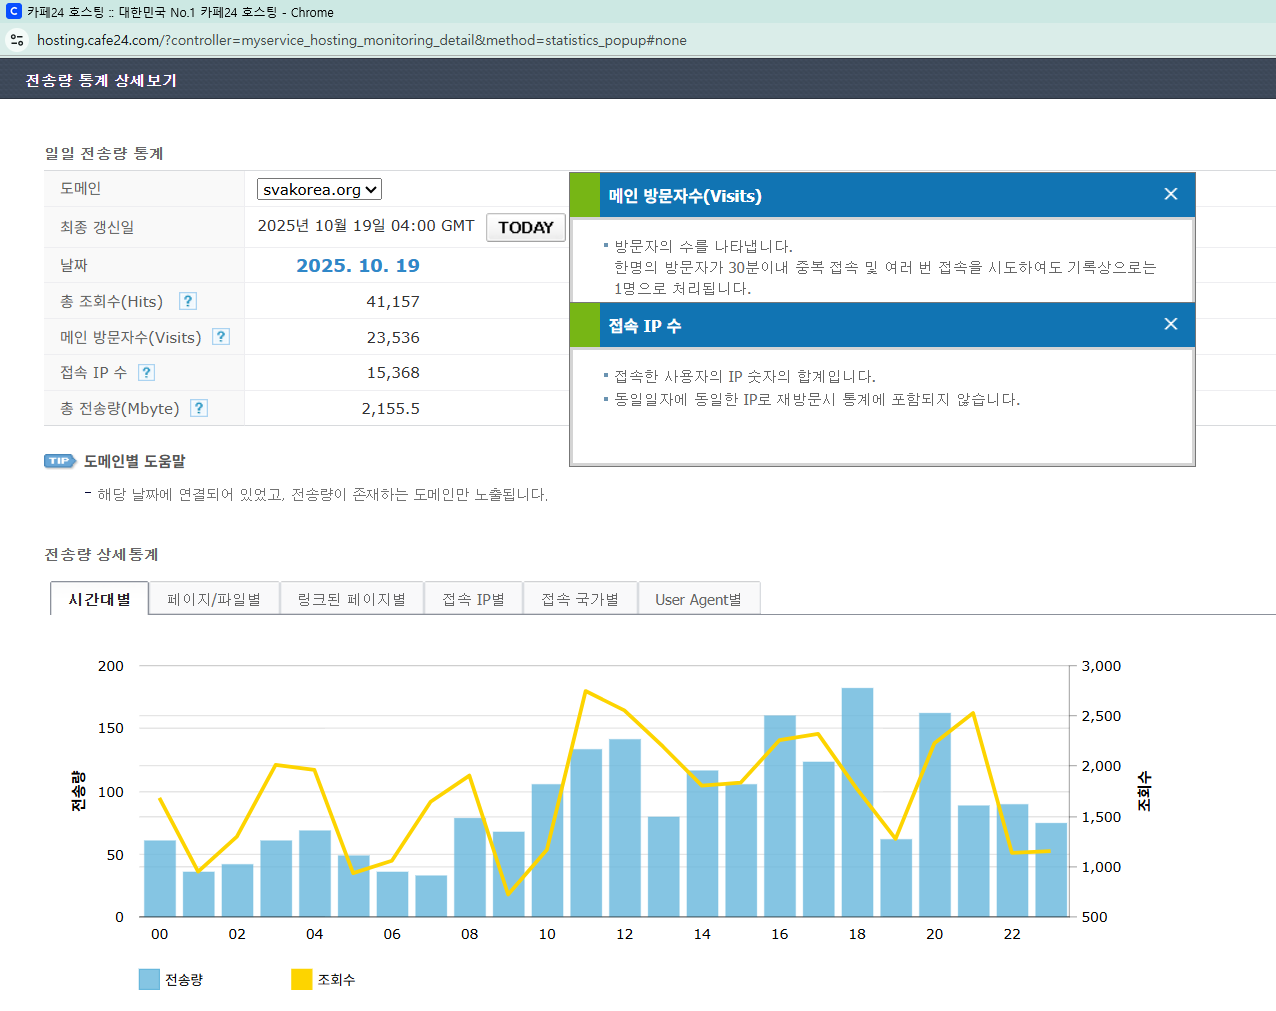Select the 시간대별 tab
Screen dimensions: 1276x1011
coord(99,599)
